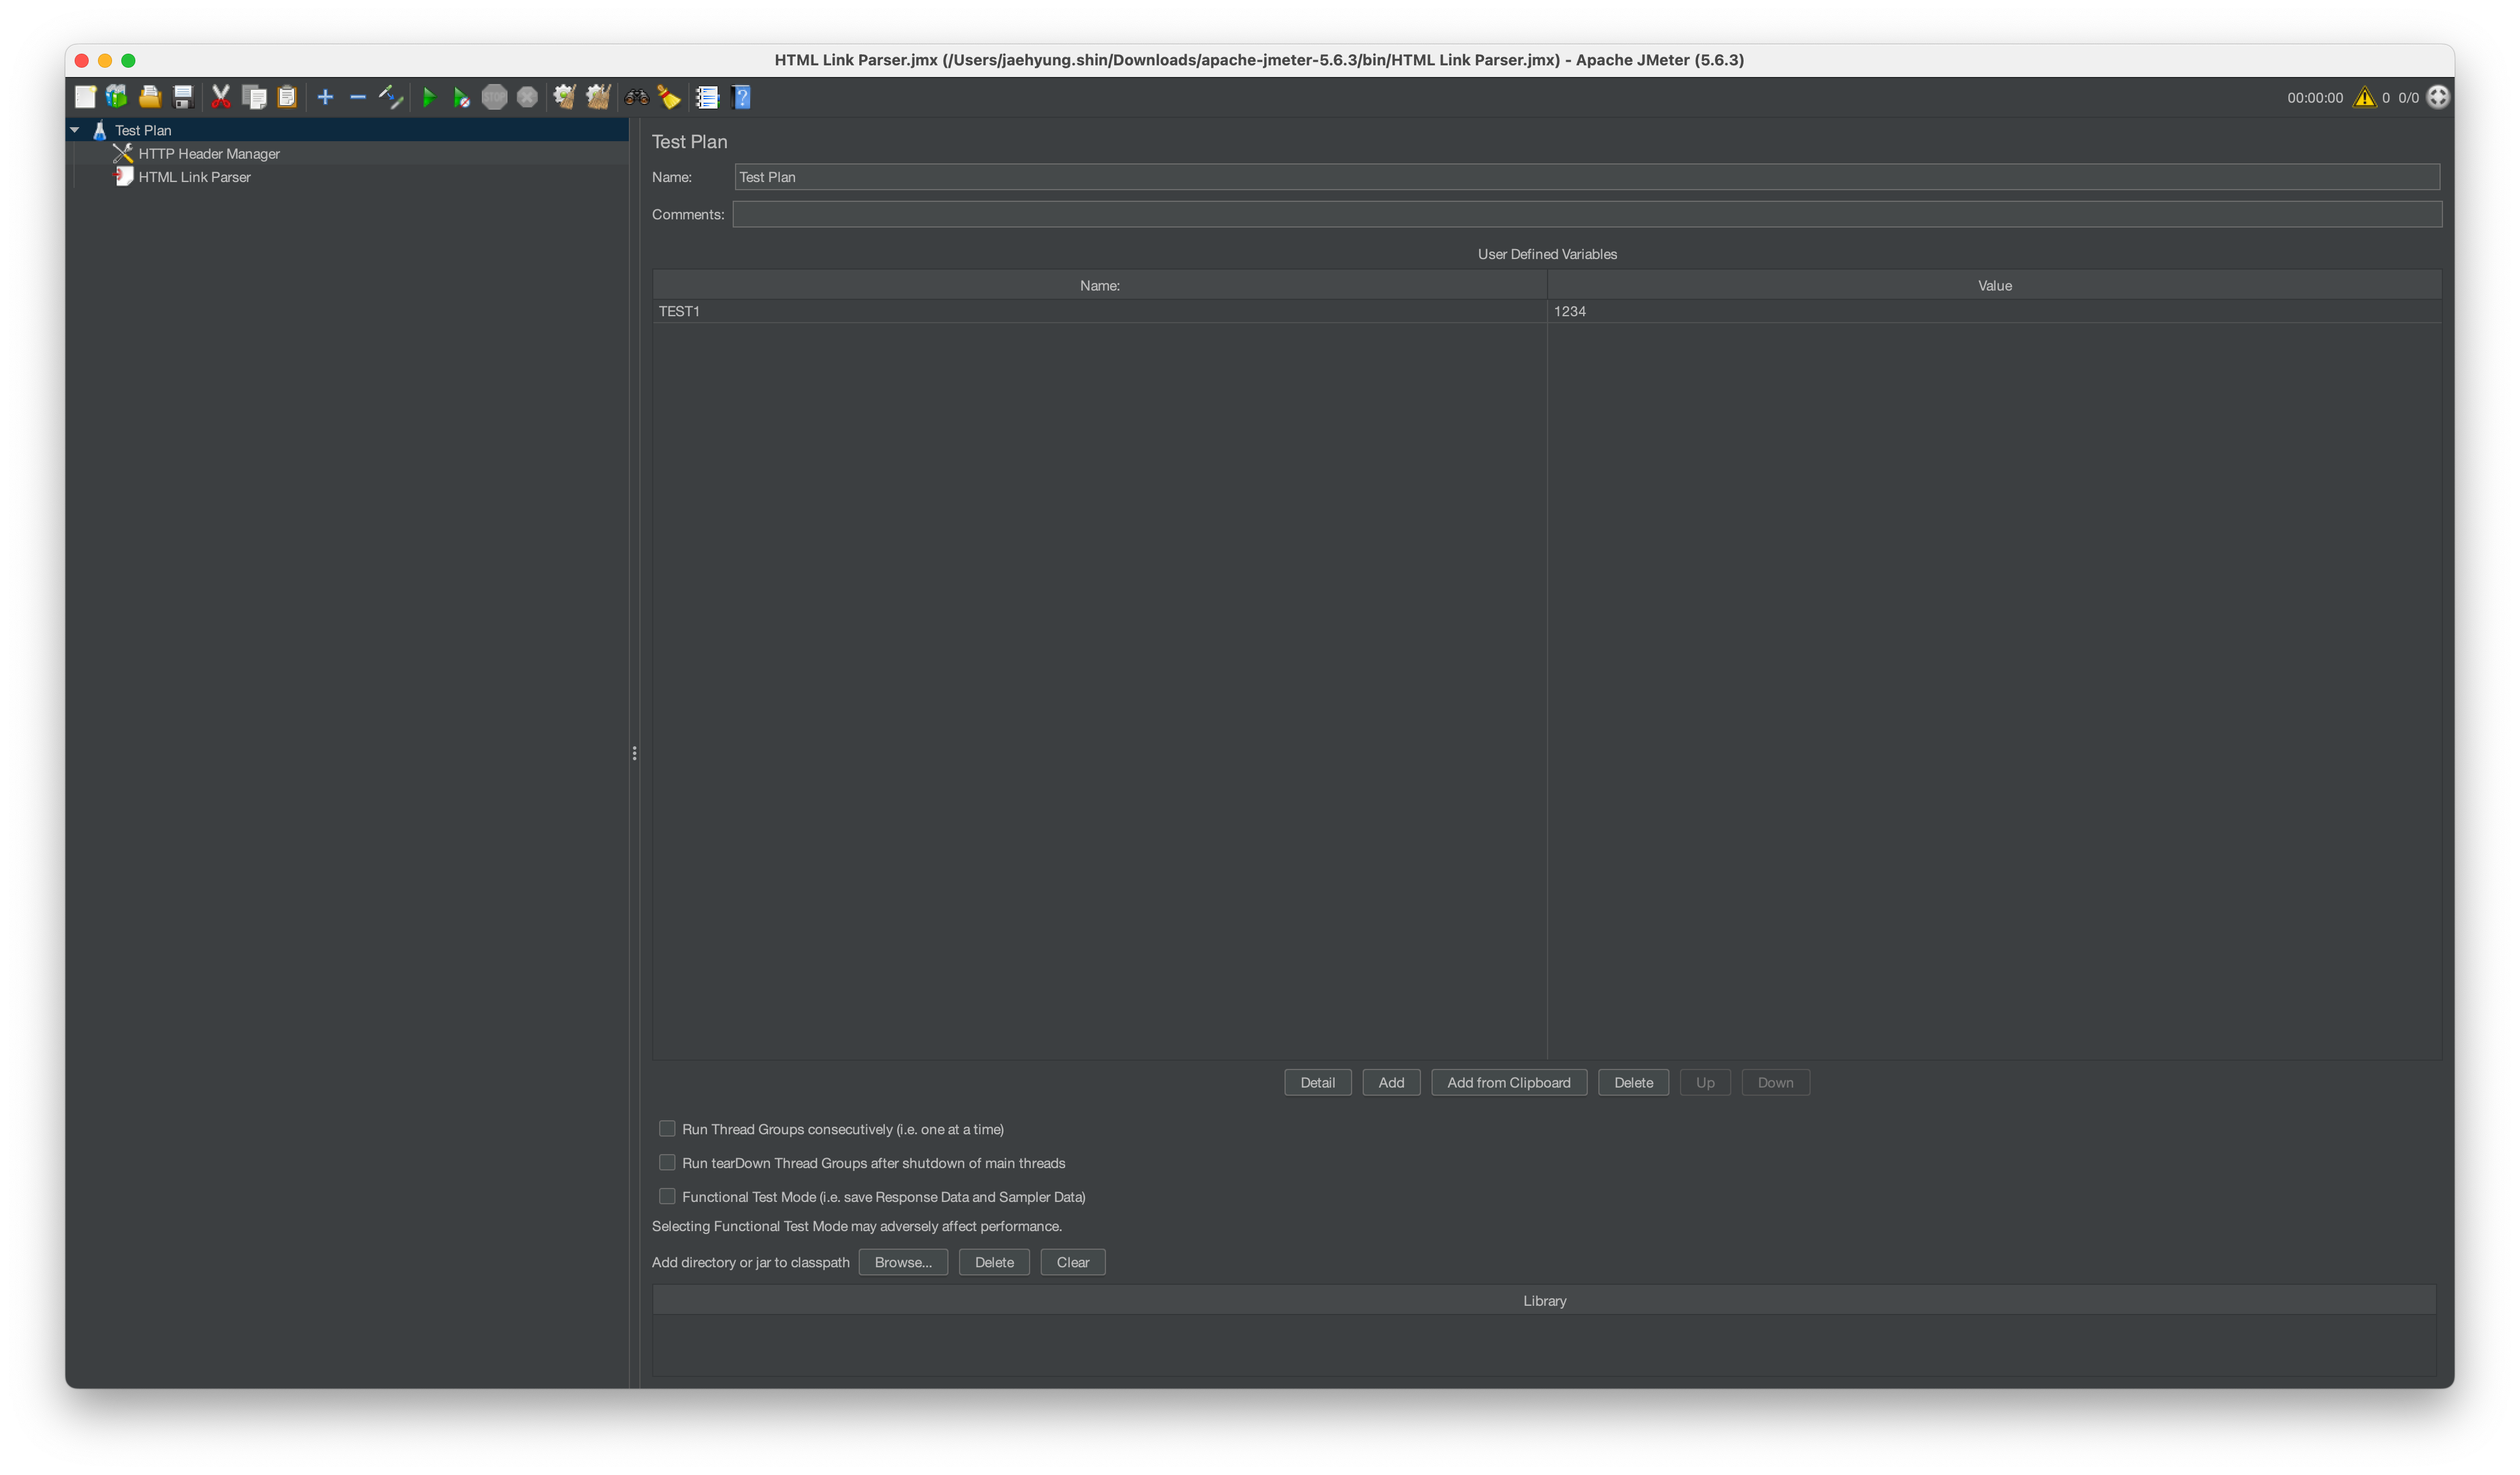Click the classpath Clear button

1072,1262
